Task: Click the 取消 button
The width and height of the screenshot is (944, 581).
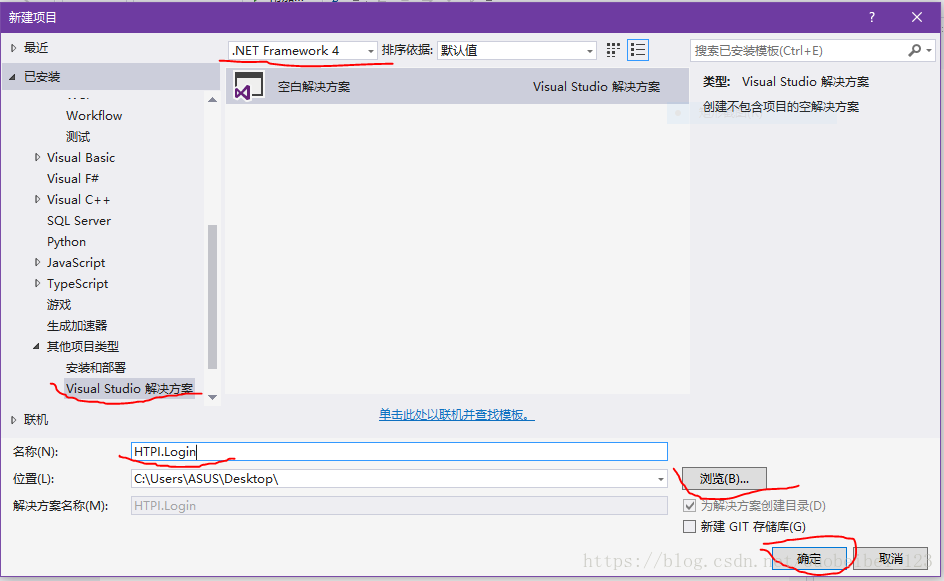Action: (x=890, y=559)
